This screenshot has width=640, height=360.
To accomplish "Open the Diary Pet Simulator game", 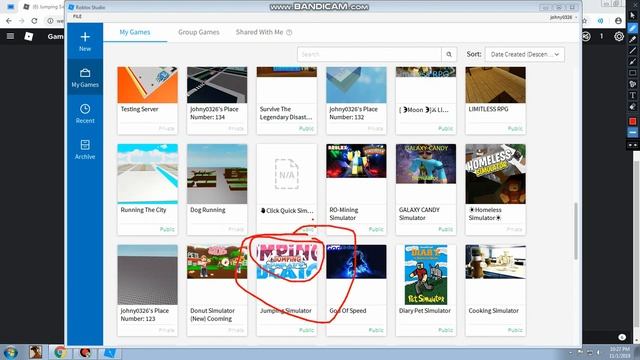I will pos(426,290).
